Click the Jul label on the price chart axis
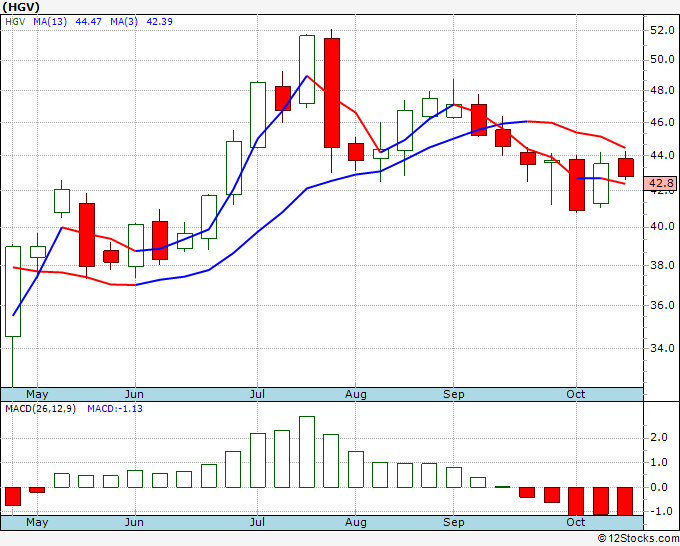Screen dimensions: 680x546 258,394
